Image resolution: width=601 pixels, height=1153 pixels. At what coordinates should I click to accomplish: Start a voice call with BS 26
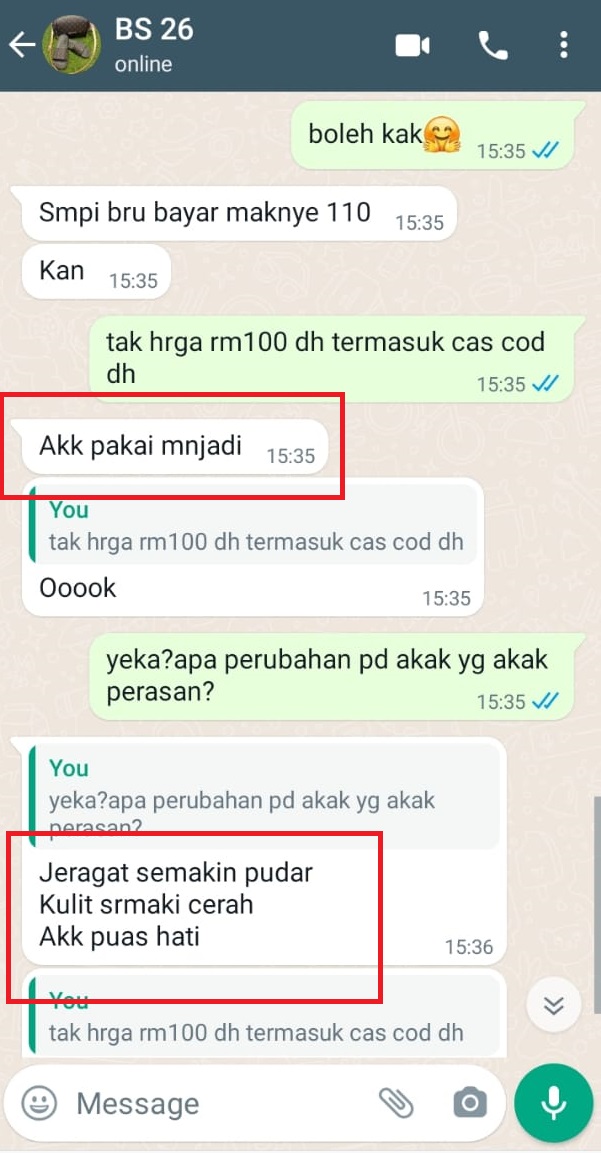click(x=492, y=46)
